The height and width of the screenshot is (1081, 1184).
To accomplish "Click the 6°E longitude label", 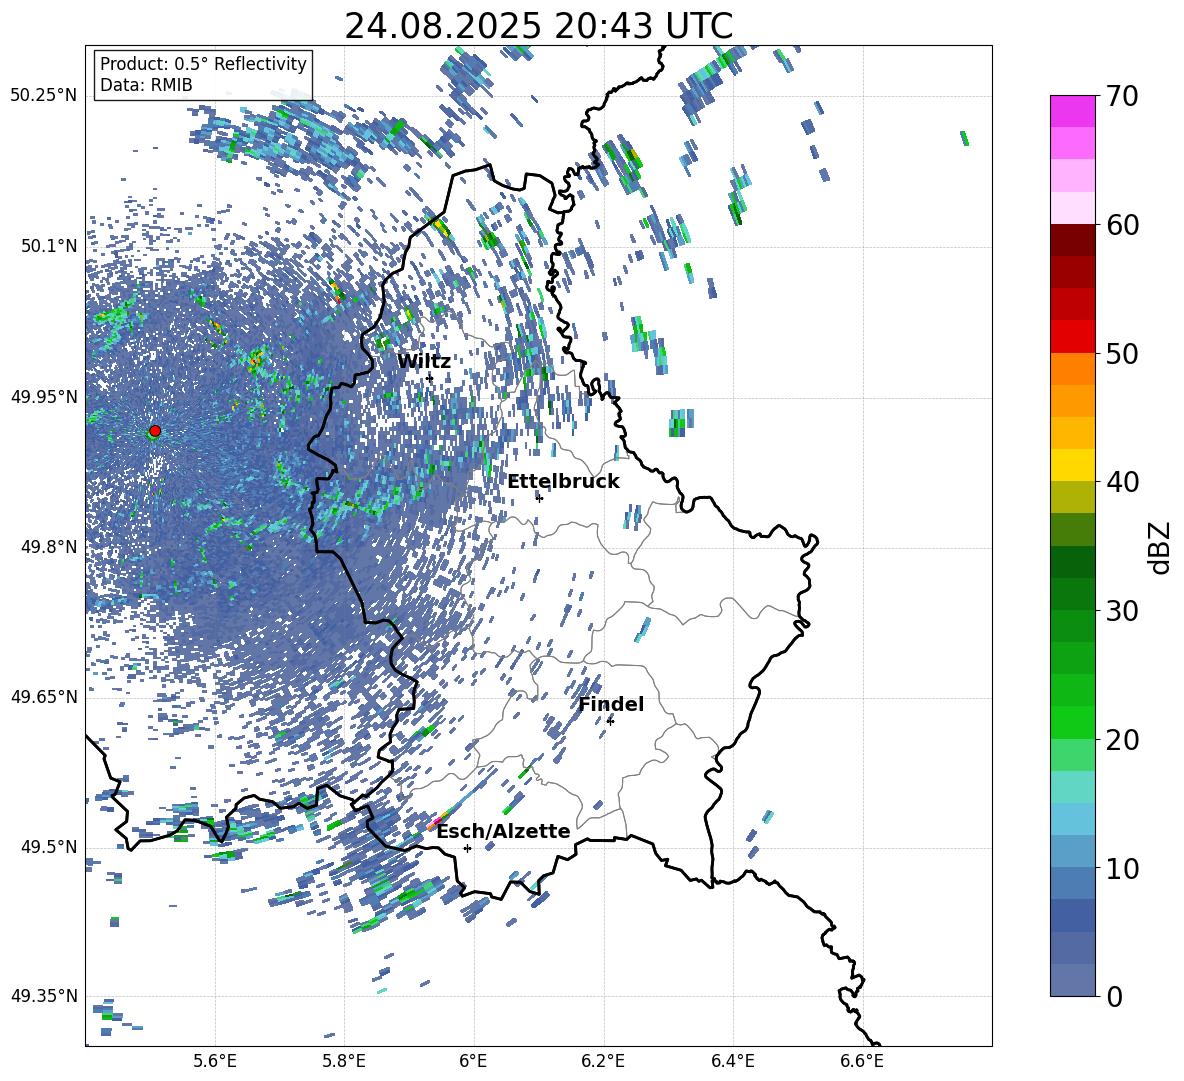I will click(473, 1061).
